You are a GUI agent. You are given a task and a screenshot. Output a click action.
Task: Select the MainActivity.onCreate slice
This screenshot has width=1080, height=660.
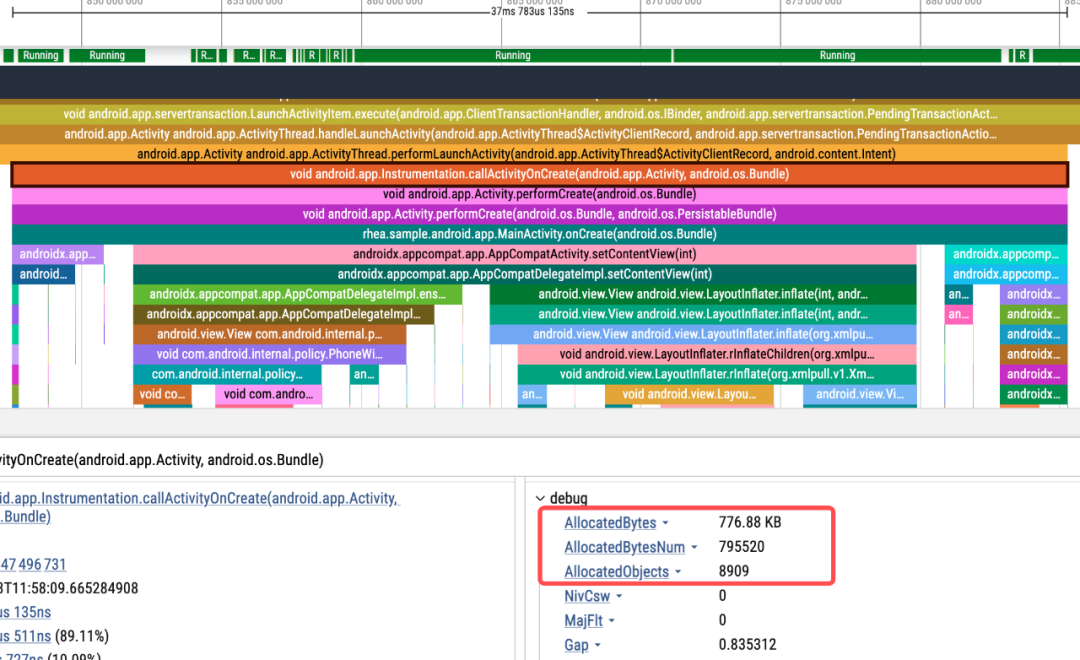539,234
